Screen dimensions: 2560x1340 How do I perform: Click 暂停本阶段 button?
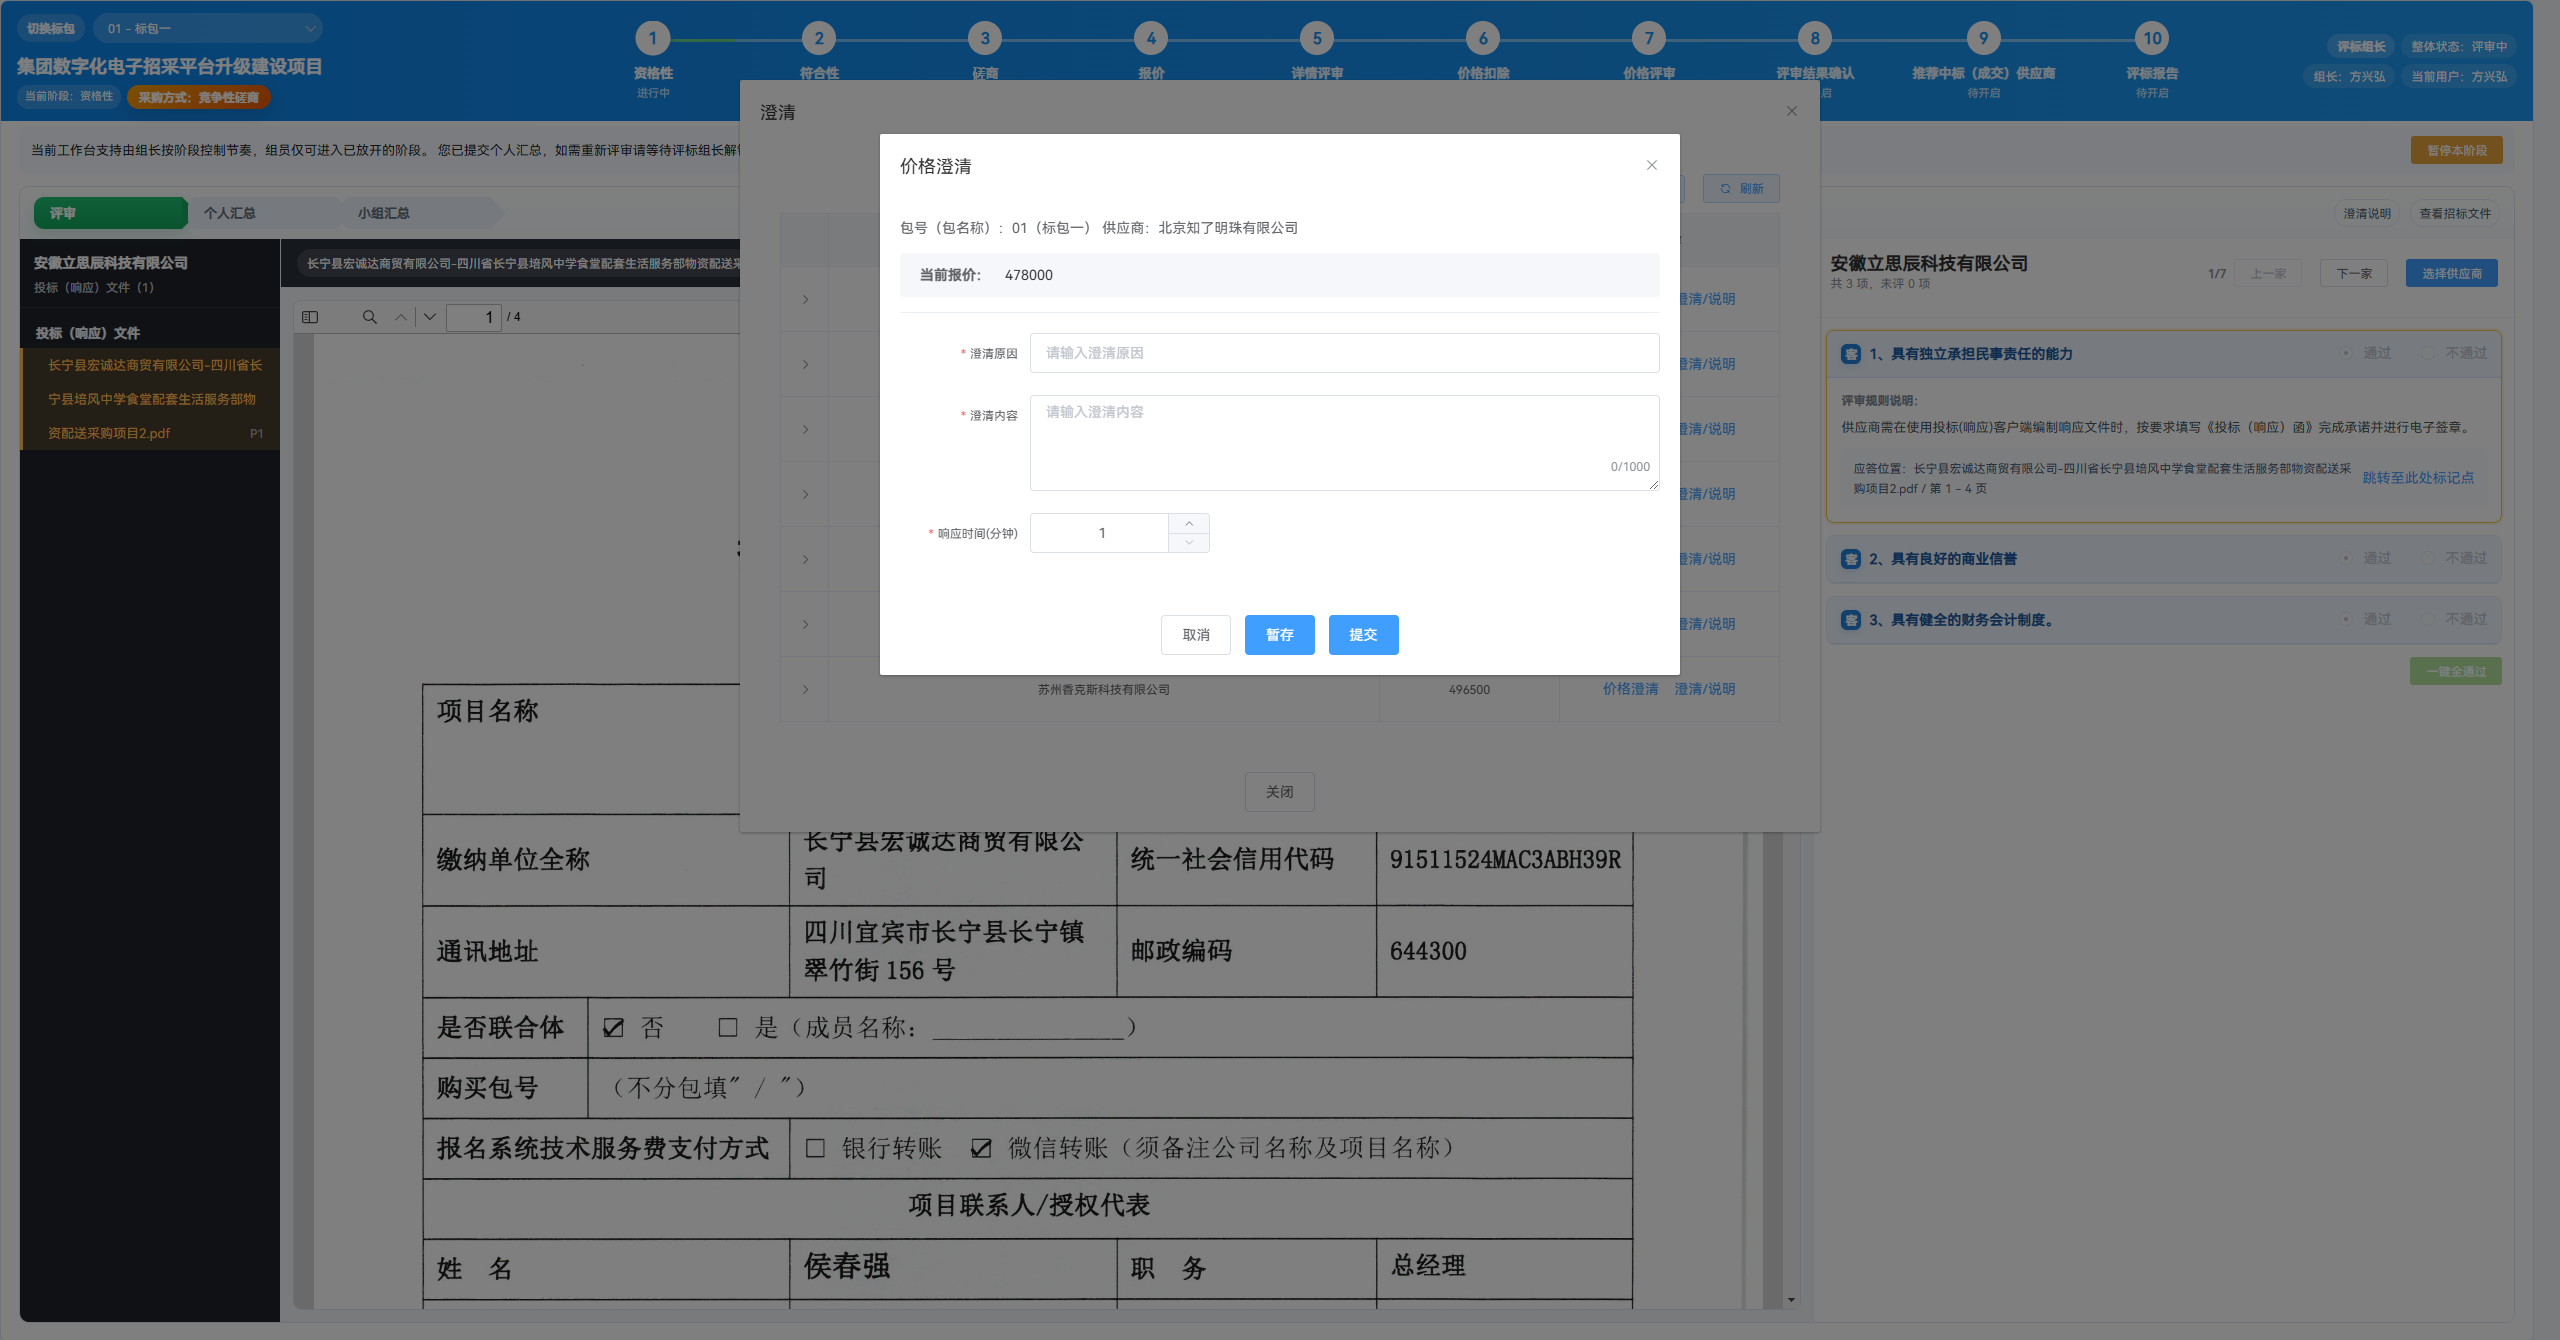[x=2456, y=150]
